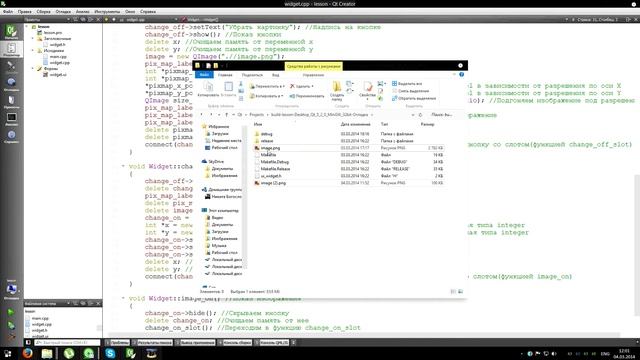The height and width of the screenshot is (360, 640).
Task: Open the Compile Output pane button
Action: point(236,342)
